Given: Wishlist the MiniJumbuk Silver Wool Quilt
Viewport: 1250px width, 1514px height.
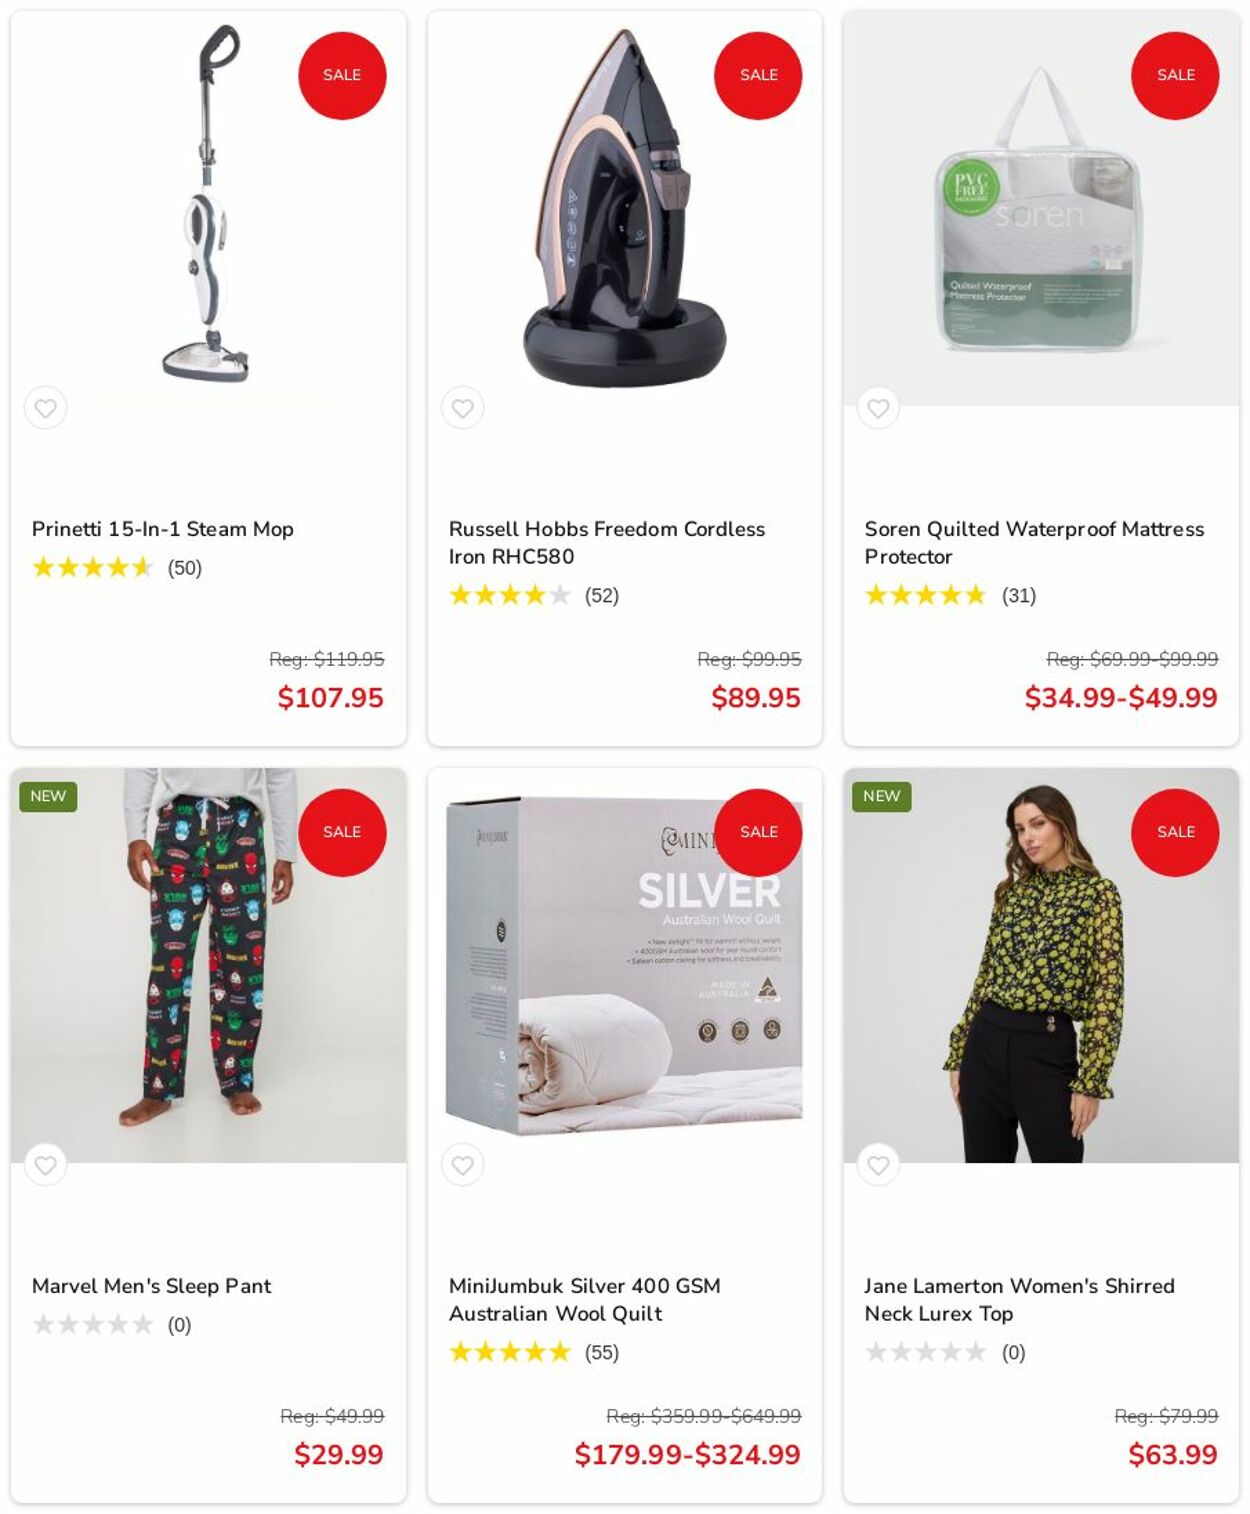Looking at the screenshot, I should click(462, 1165).
